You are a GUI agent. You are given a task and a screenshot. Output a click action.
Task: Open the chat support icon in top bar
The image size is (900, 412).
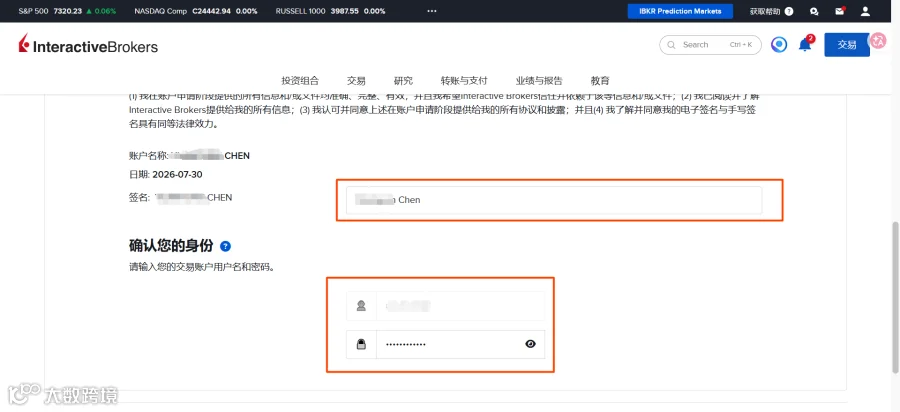[x=814, y=11]
